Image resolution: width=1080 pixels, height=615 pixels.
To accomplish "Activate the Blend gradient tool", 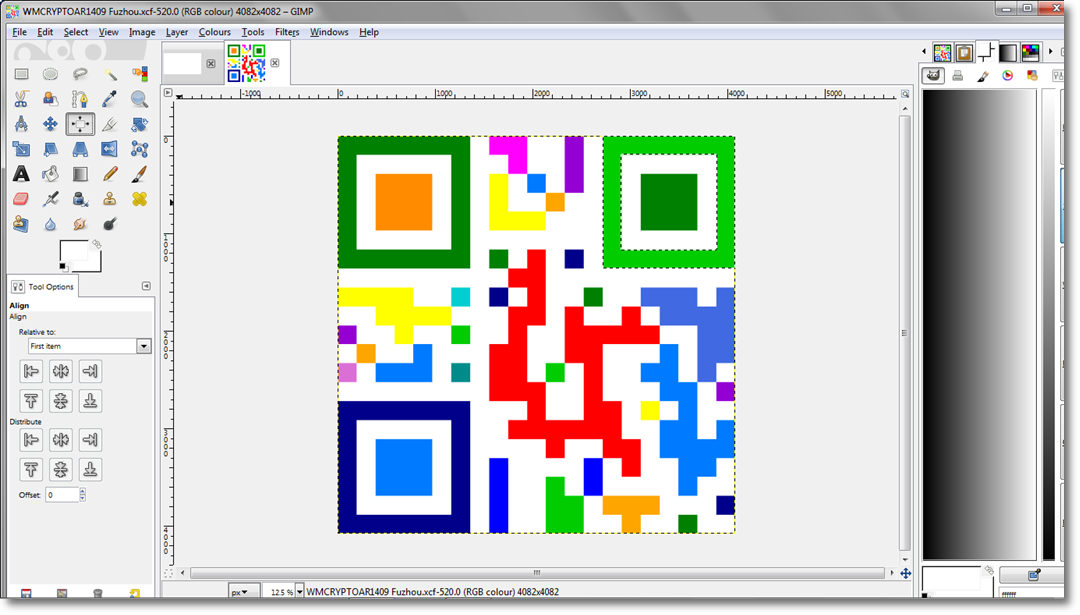I will 80,174.
